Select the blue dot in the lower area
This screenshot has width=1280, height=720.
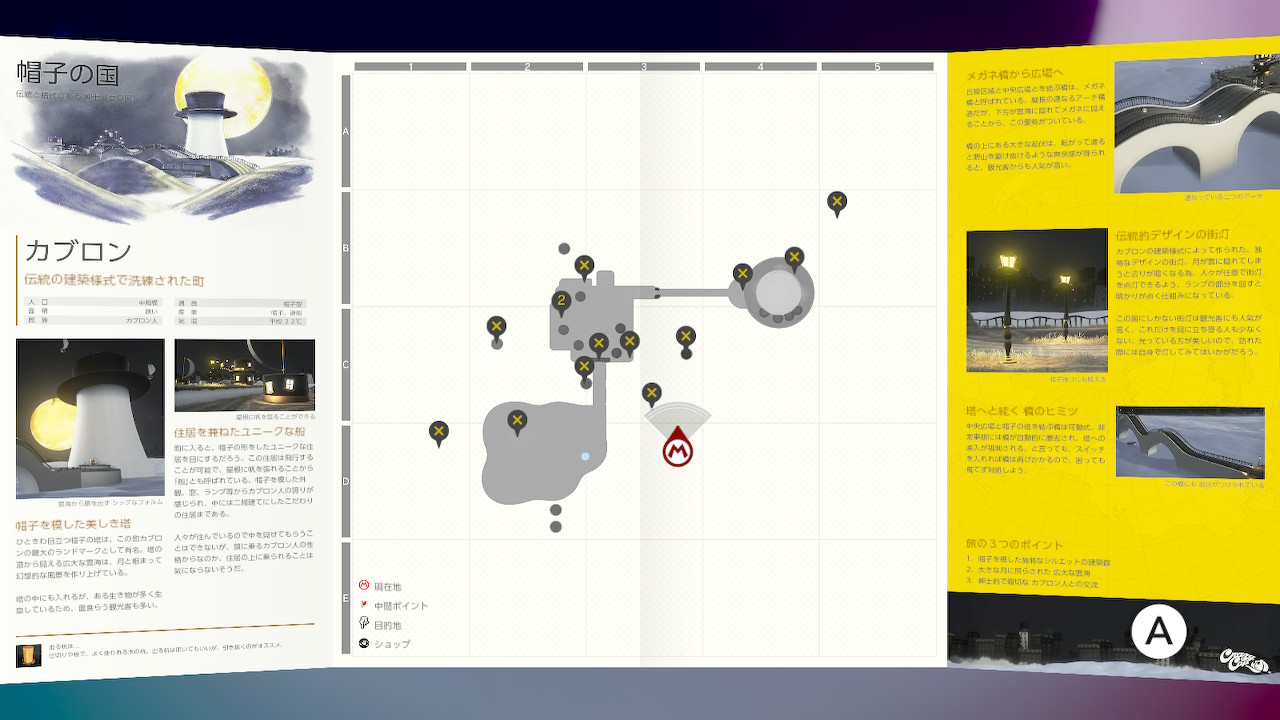pyautogui.click(x=586, y=456)
